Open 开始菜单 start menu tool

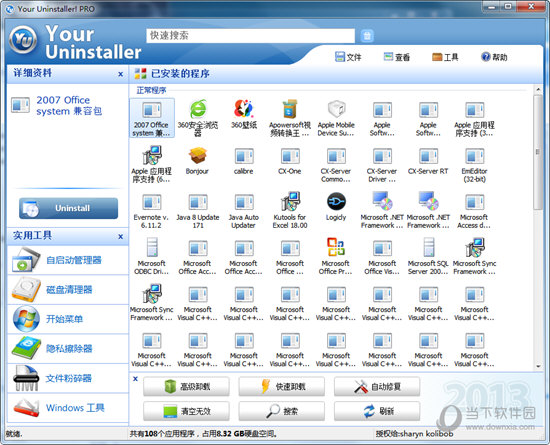click(68, 319)
